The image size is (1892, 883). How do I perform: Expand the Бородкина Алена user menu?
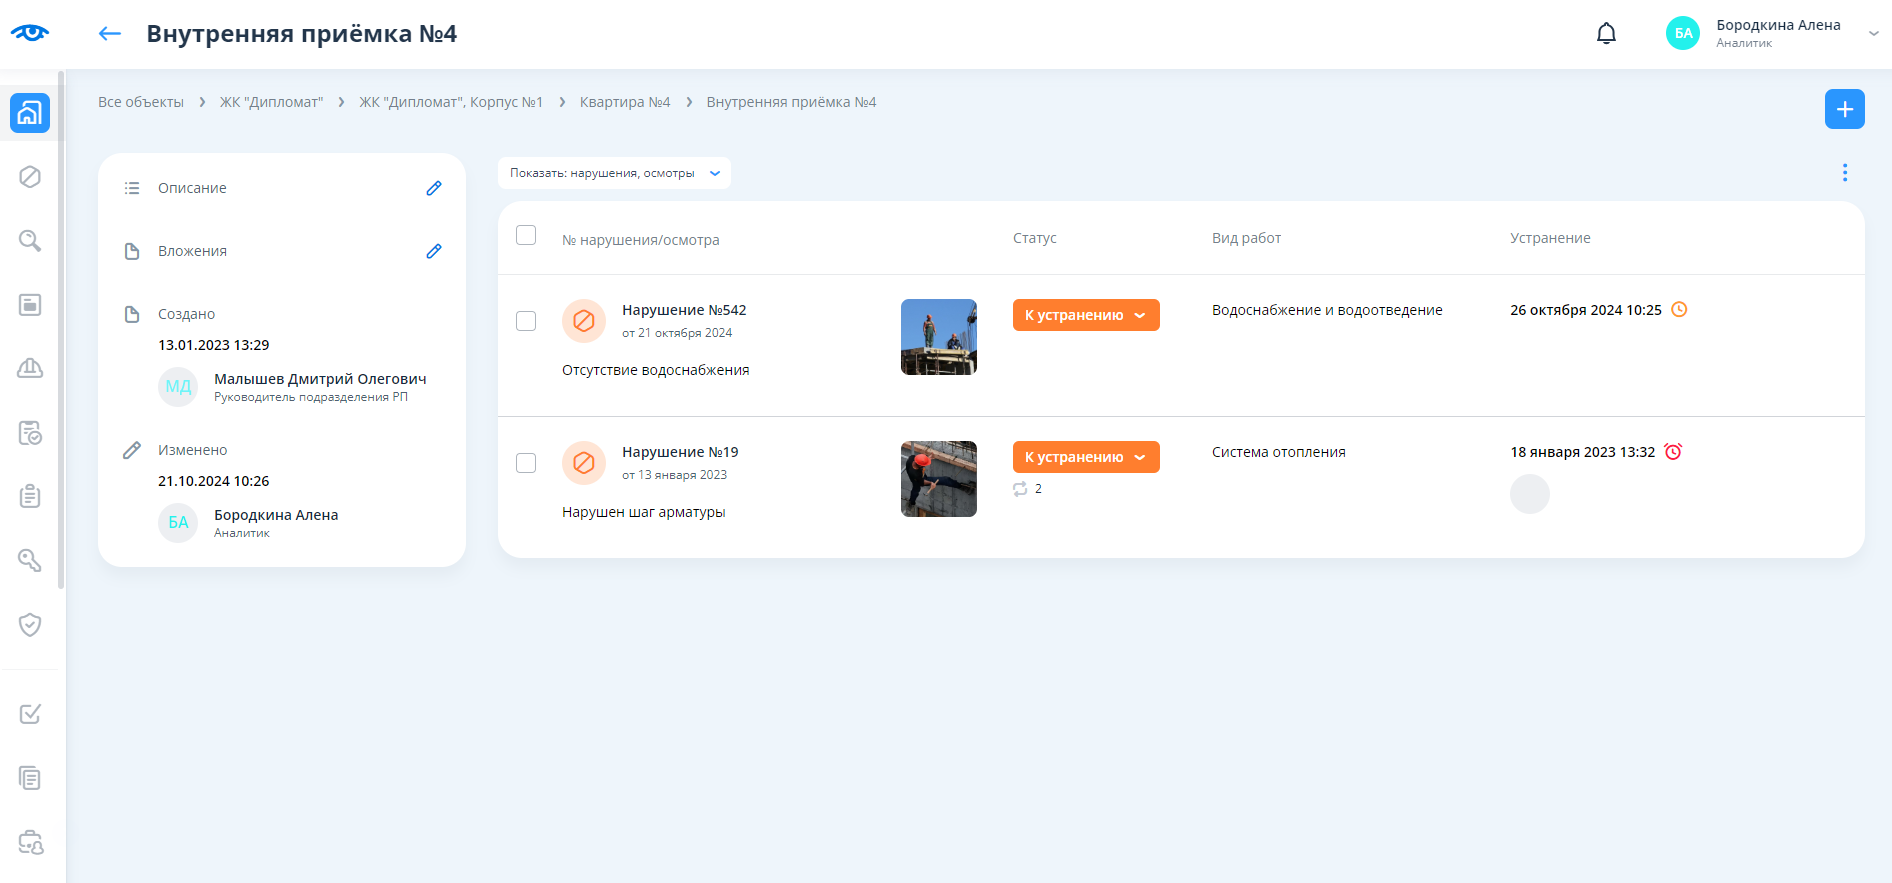(x=1873, y=33)
